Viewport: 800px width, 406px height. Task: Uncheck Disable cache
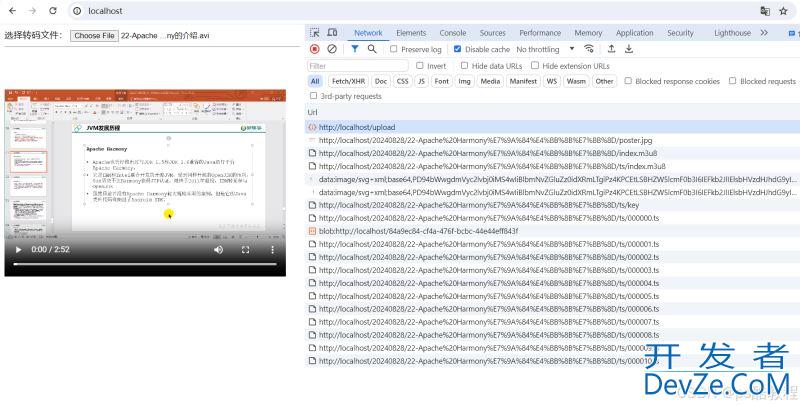[x=457, y=49]
